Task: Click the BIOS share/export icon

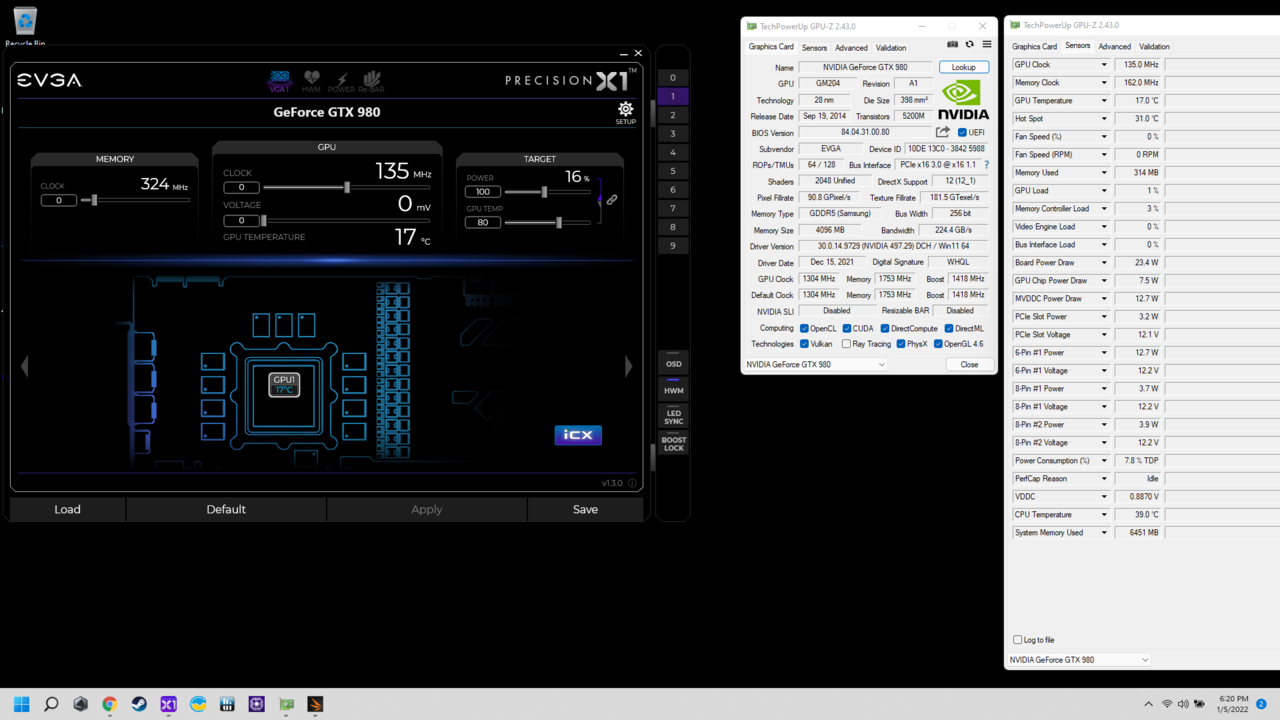Action: click(x=942, y=132)
